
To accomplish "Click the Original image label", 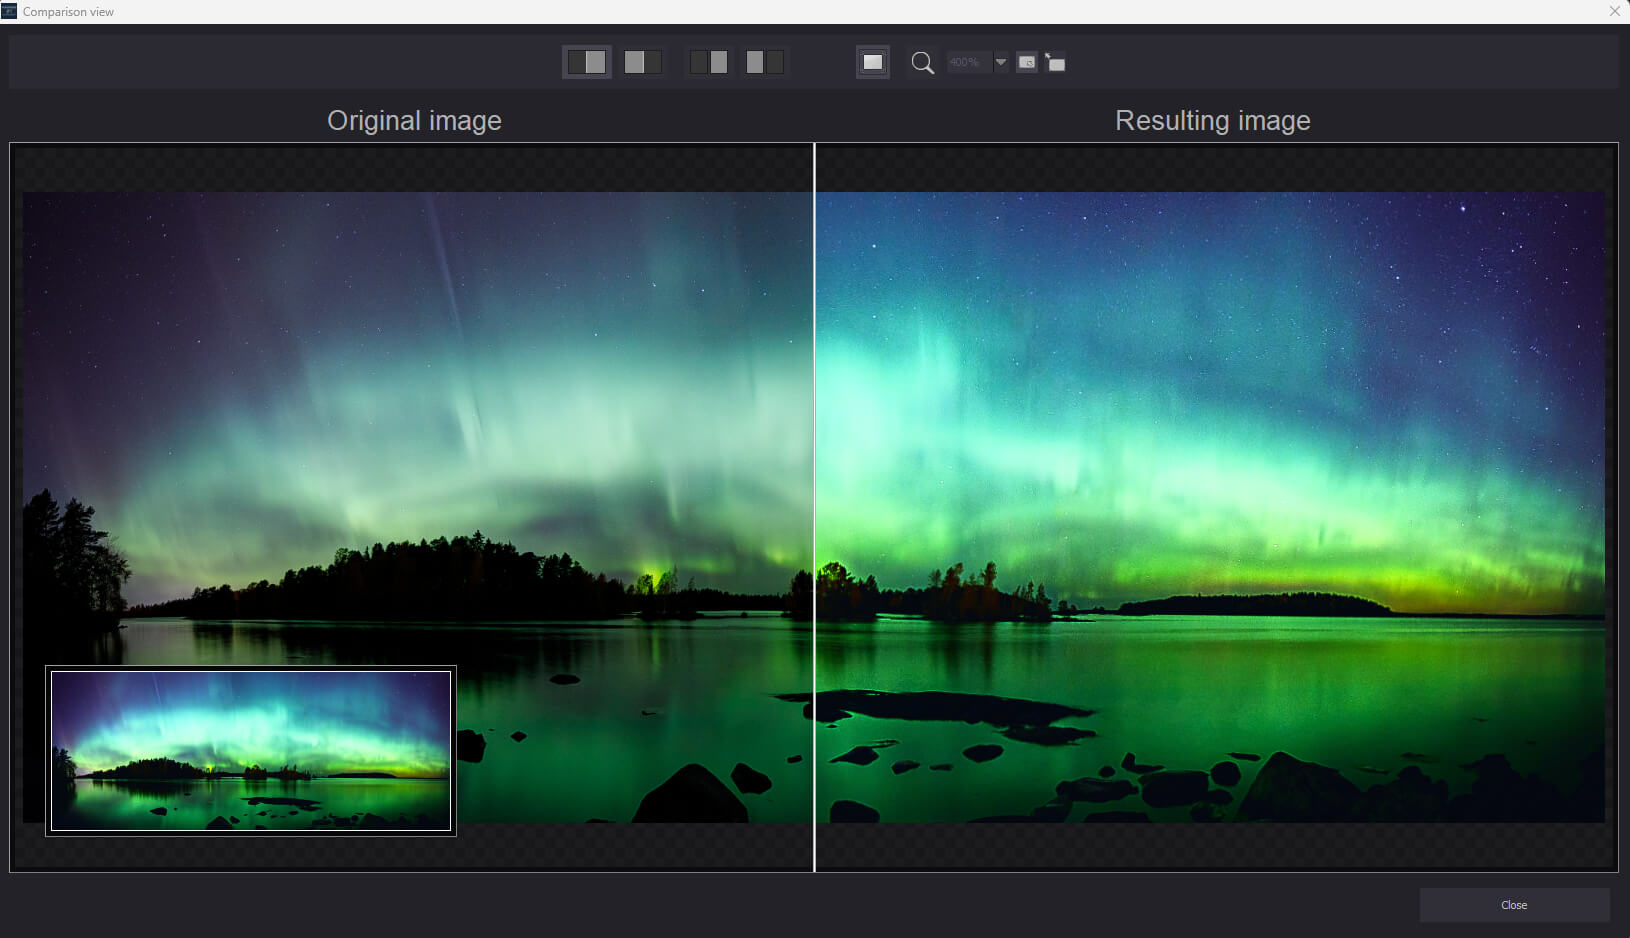I will pyautogui.click(x=414, y=120).
